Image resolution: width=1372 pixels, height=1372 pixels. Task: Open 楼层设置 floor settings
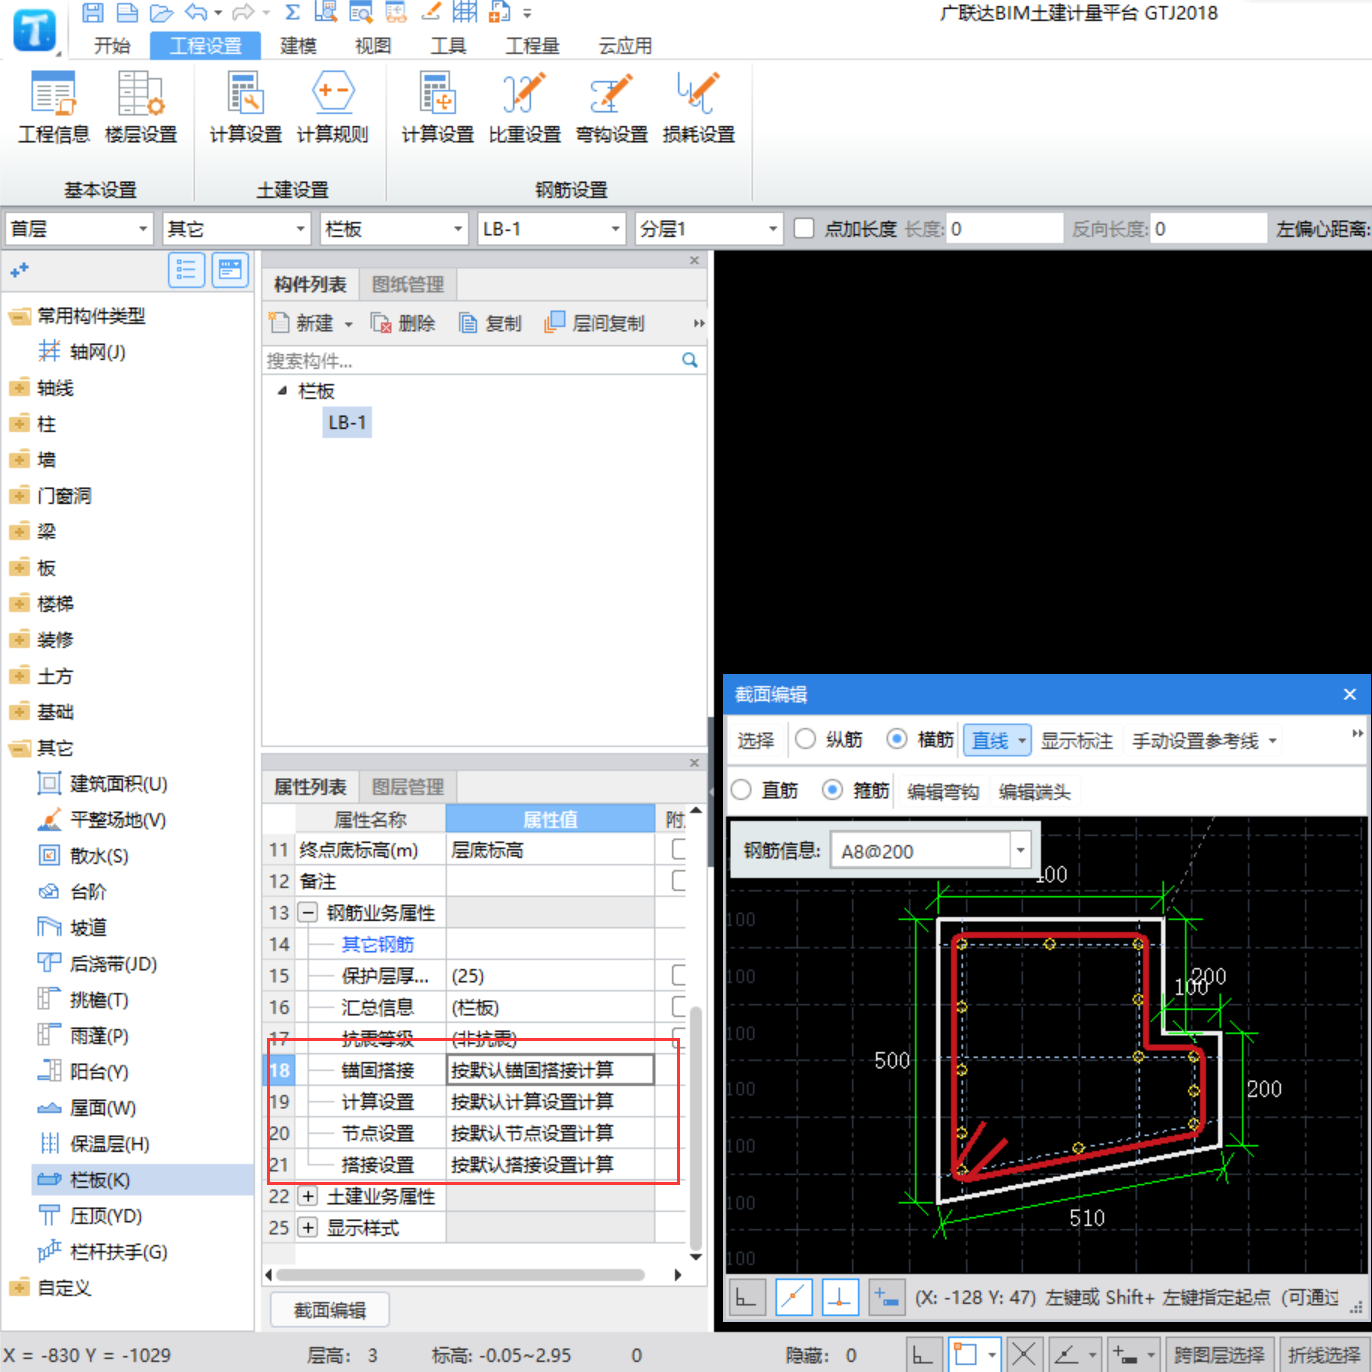(x=141, y=108)
